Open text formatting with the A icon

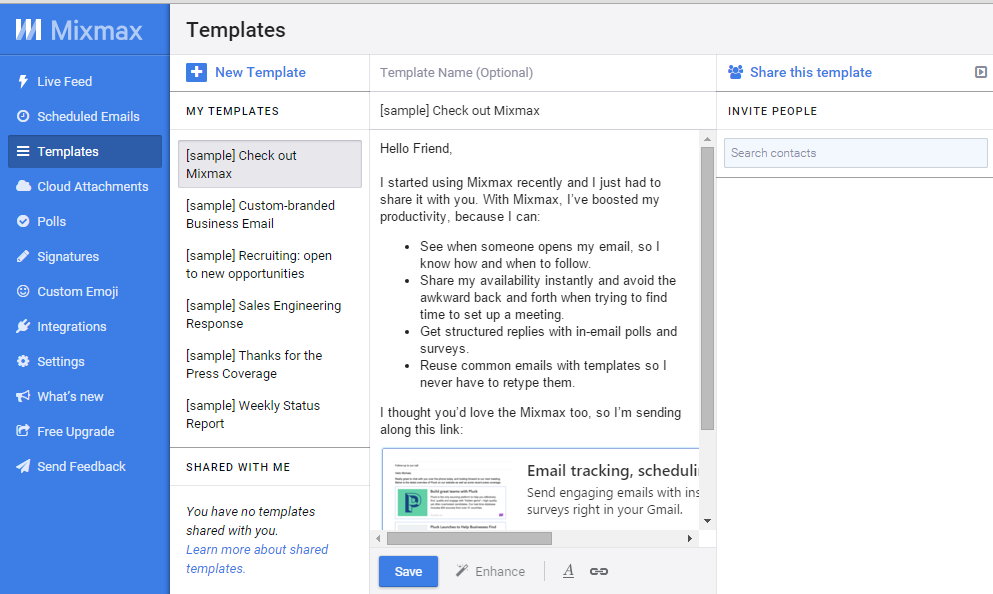(569, 571)
